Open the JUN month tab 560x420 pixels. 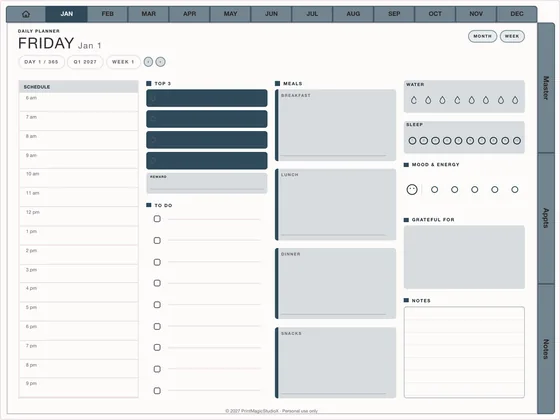(271, 14)
